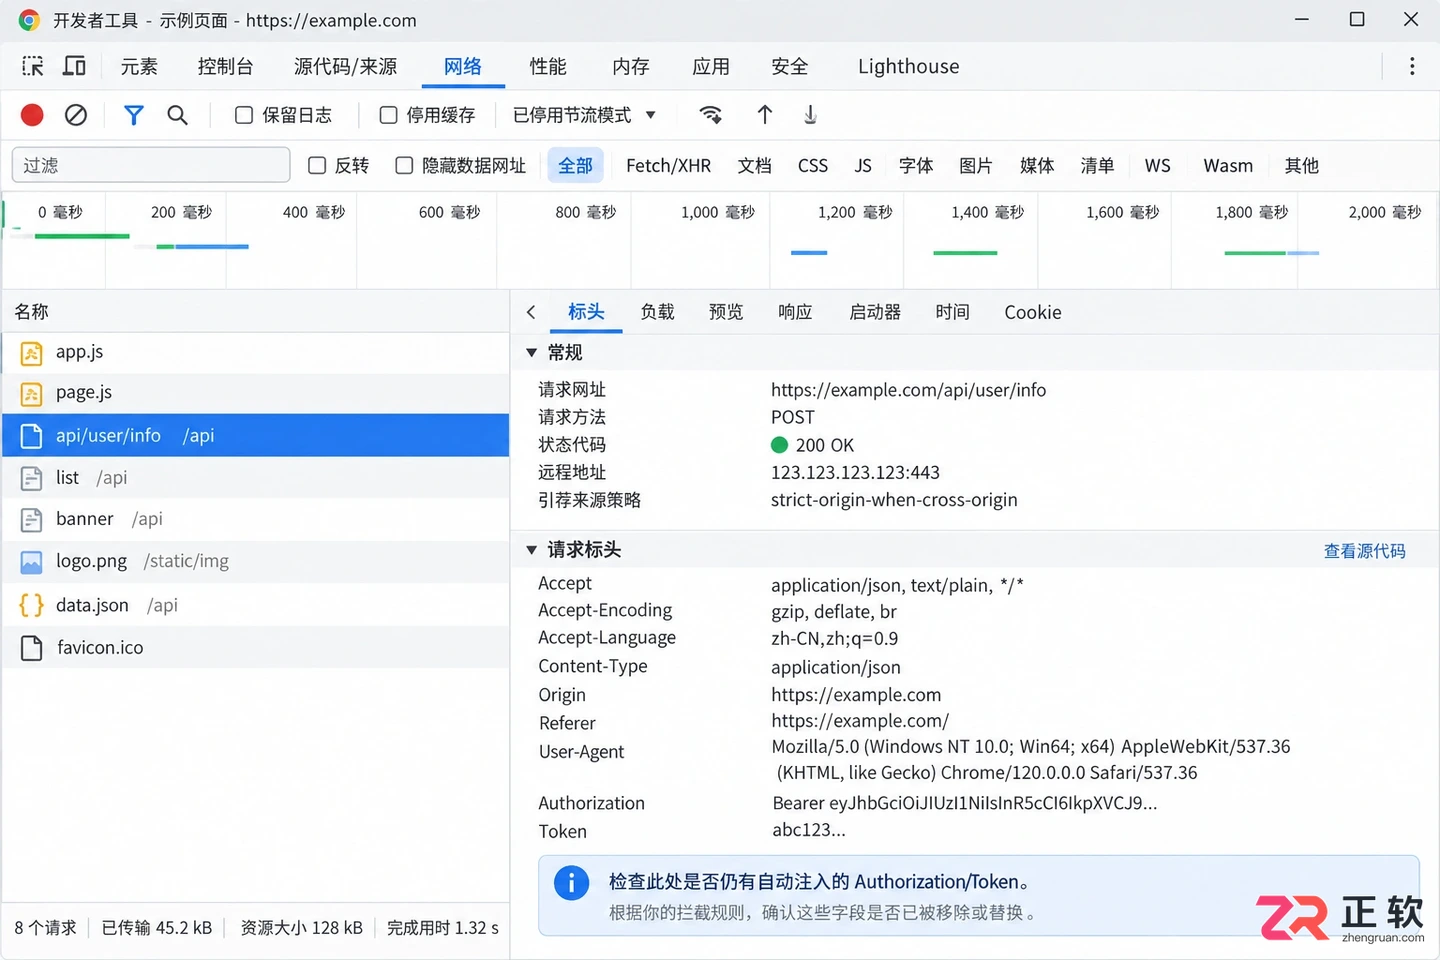Screen dimensions: 1440x960
Task: Switch to the 元素 panel tab
Action: pos(139,66)
